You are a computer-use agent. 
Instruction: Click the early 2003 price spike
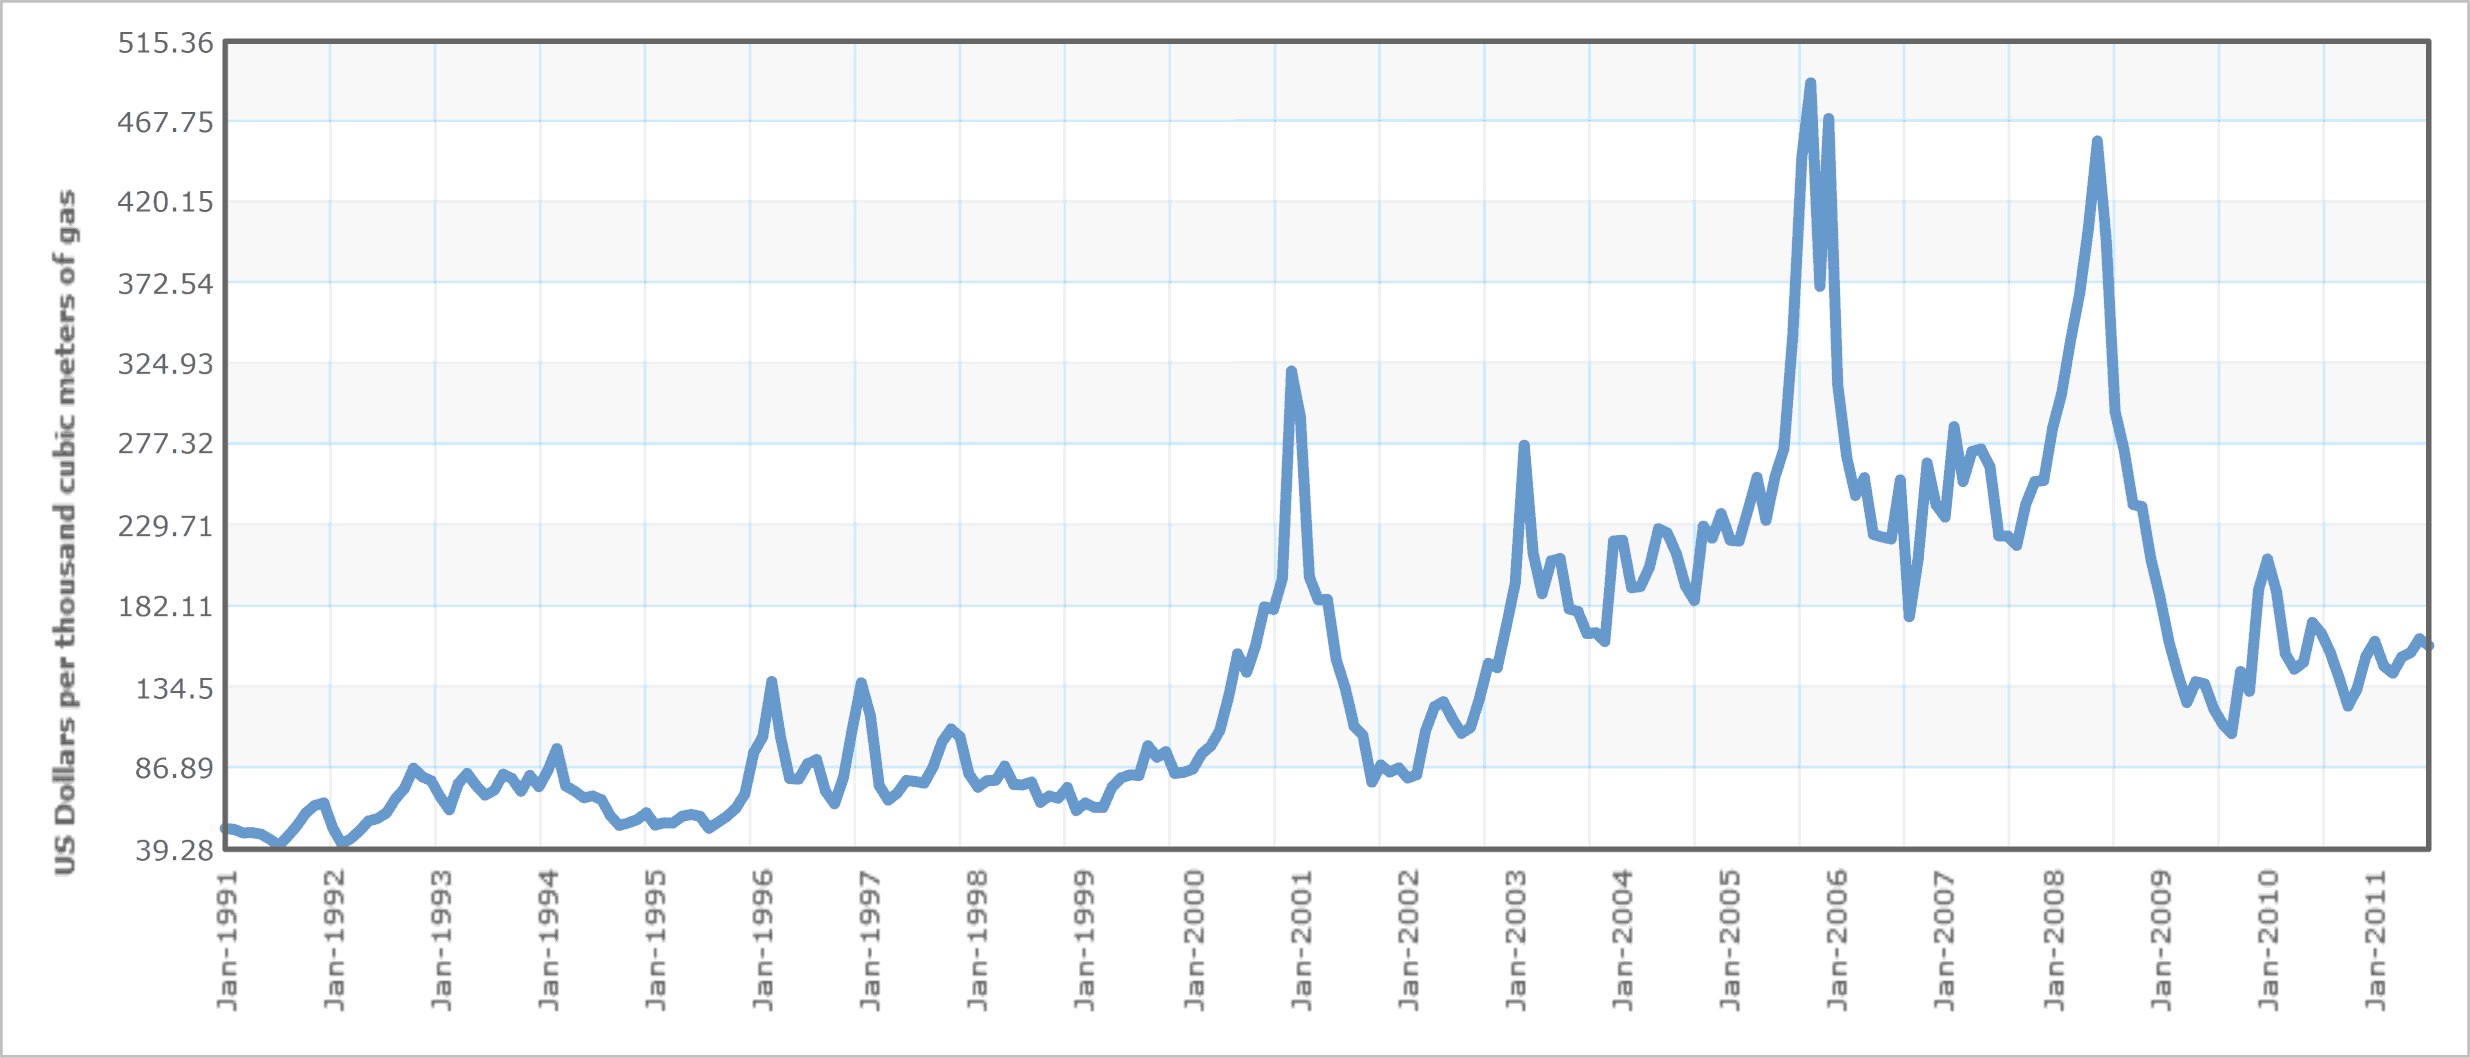(x=1523, y=446)
